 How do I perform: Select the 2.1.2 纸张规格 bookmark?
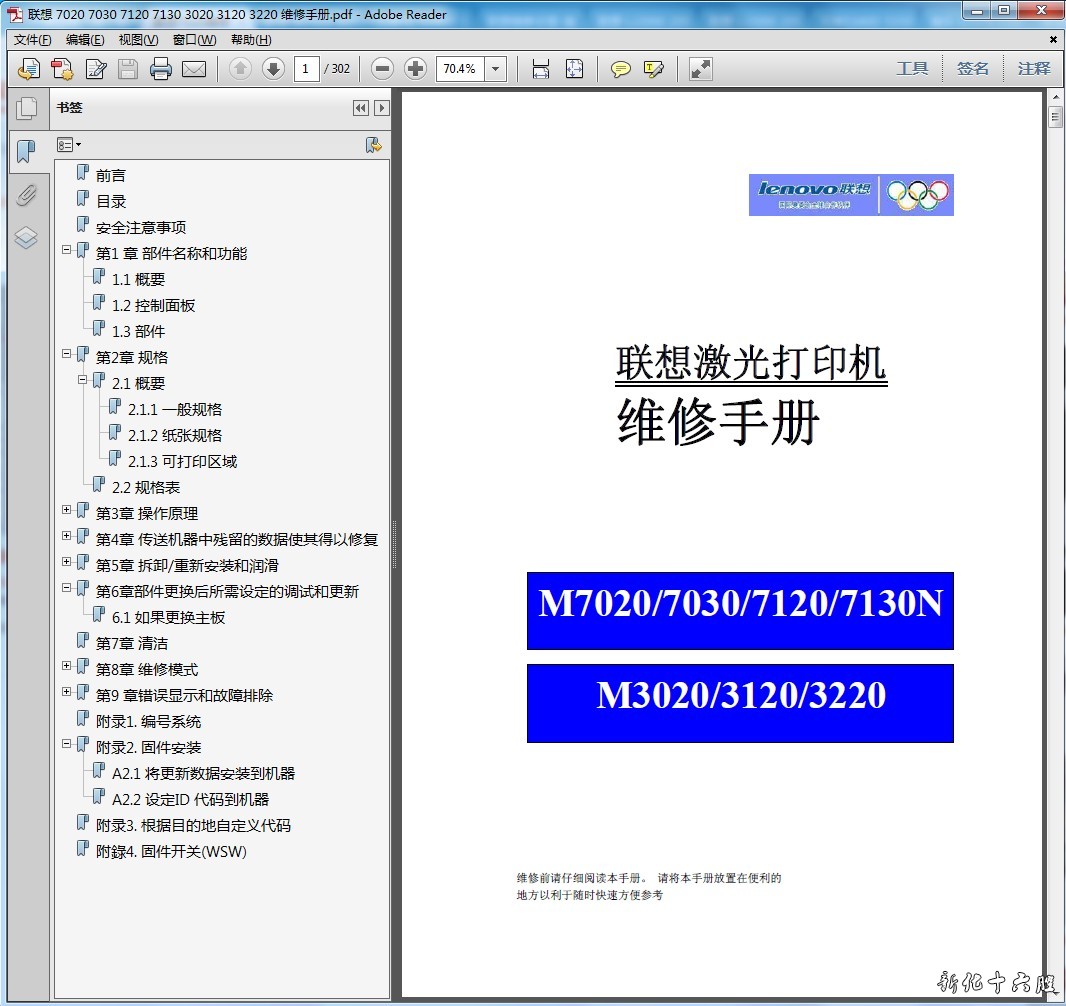click(175, 435)
